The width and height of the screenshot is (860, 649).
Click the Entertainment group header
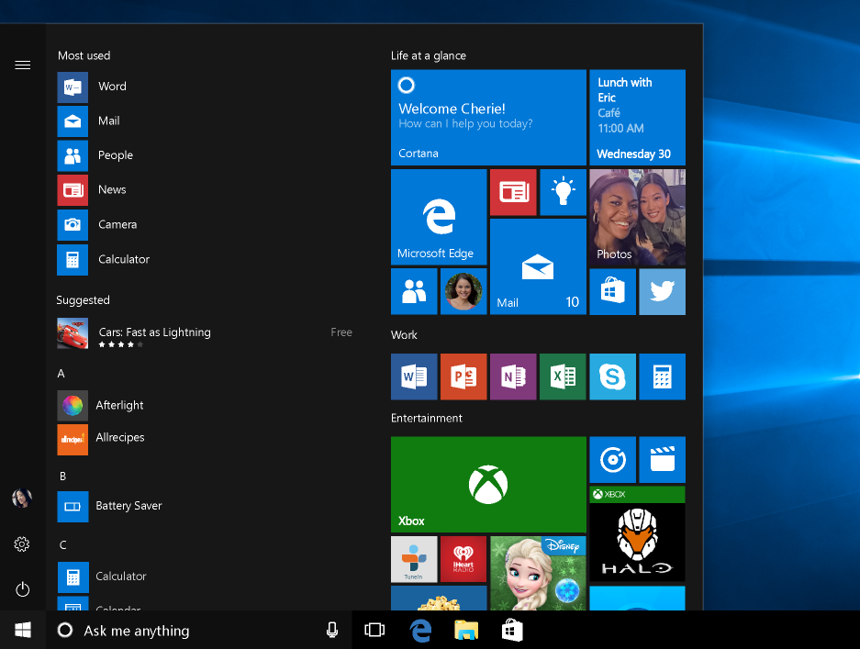click(x=427, y=418)
